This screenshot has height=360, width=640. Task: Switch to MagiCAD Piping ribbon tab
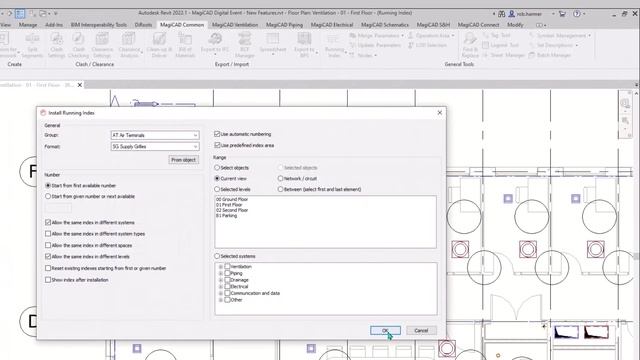pyautogui.click(x=284, y=25)
